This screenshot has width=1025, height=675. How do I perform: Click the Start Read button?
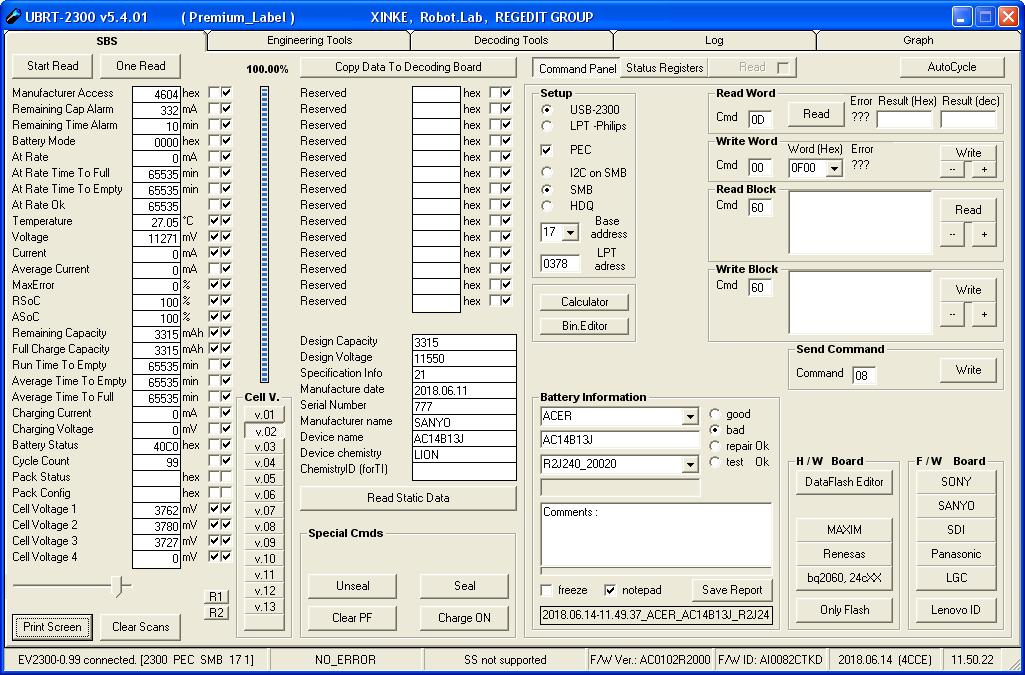coord(52,66)
